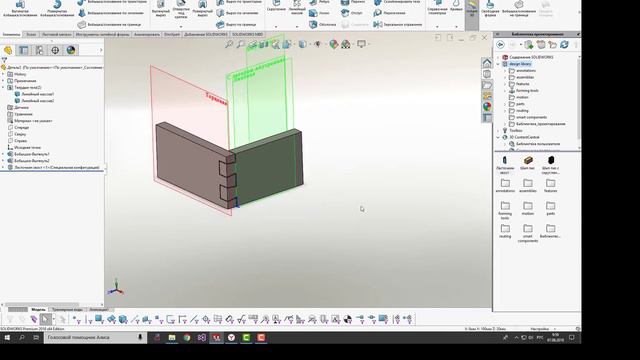Viewport: 640px width, 360px height.
Task: Open Edit Appearance from heads-up toolbar
Action: 333,44
